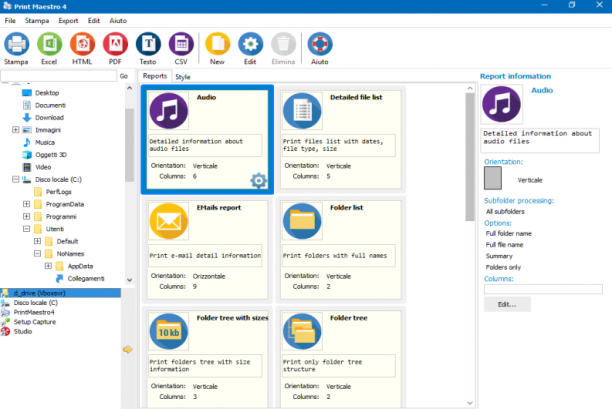Image resolution: width=612 pixels, height=409 pixels.
Task: Create a New report icon
Action: pos(217,44)
